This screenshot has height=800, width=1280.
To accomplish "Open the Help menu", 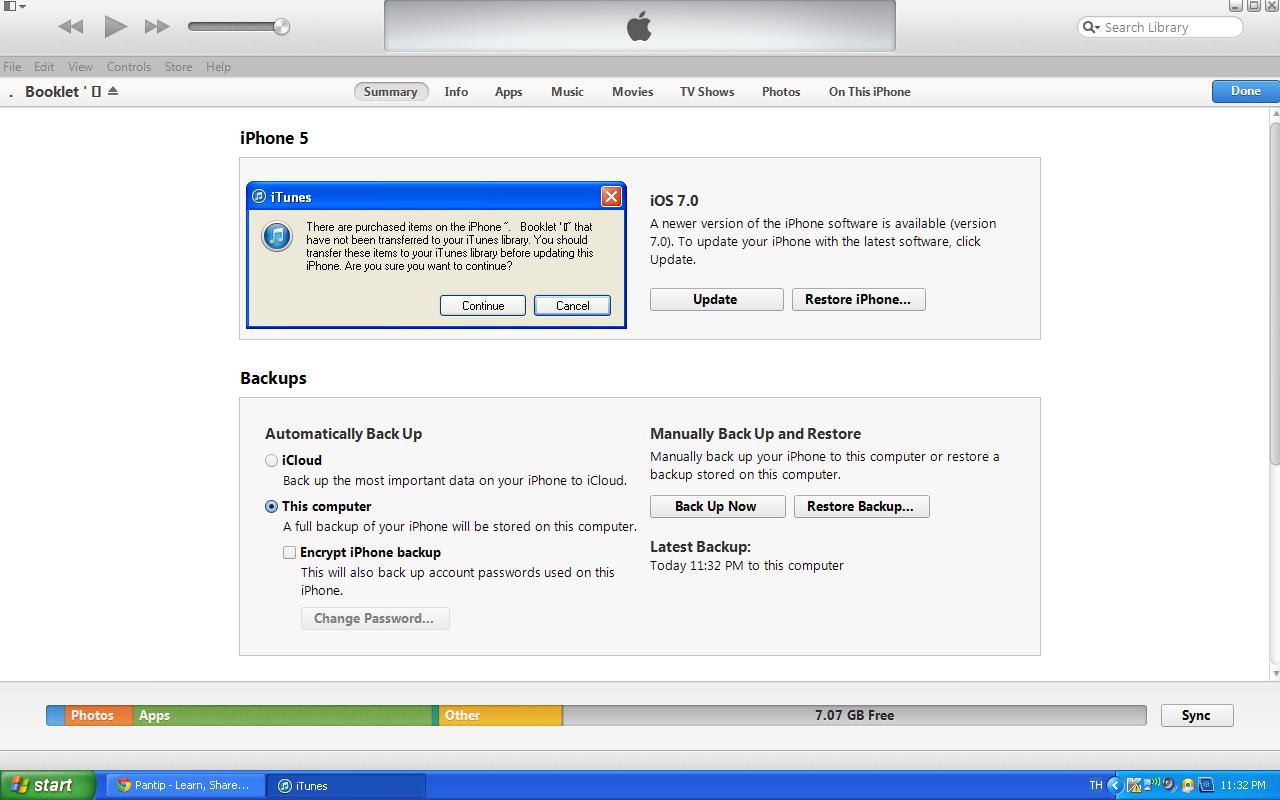I will 218,67.
